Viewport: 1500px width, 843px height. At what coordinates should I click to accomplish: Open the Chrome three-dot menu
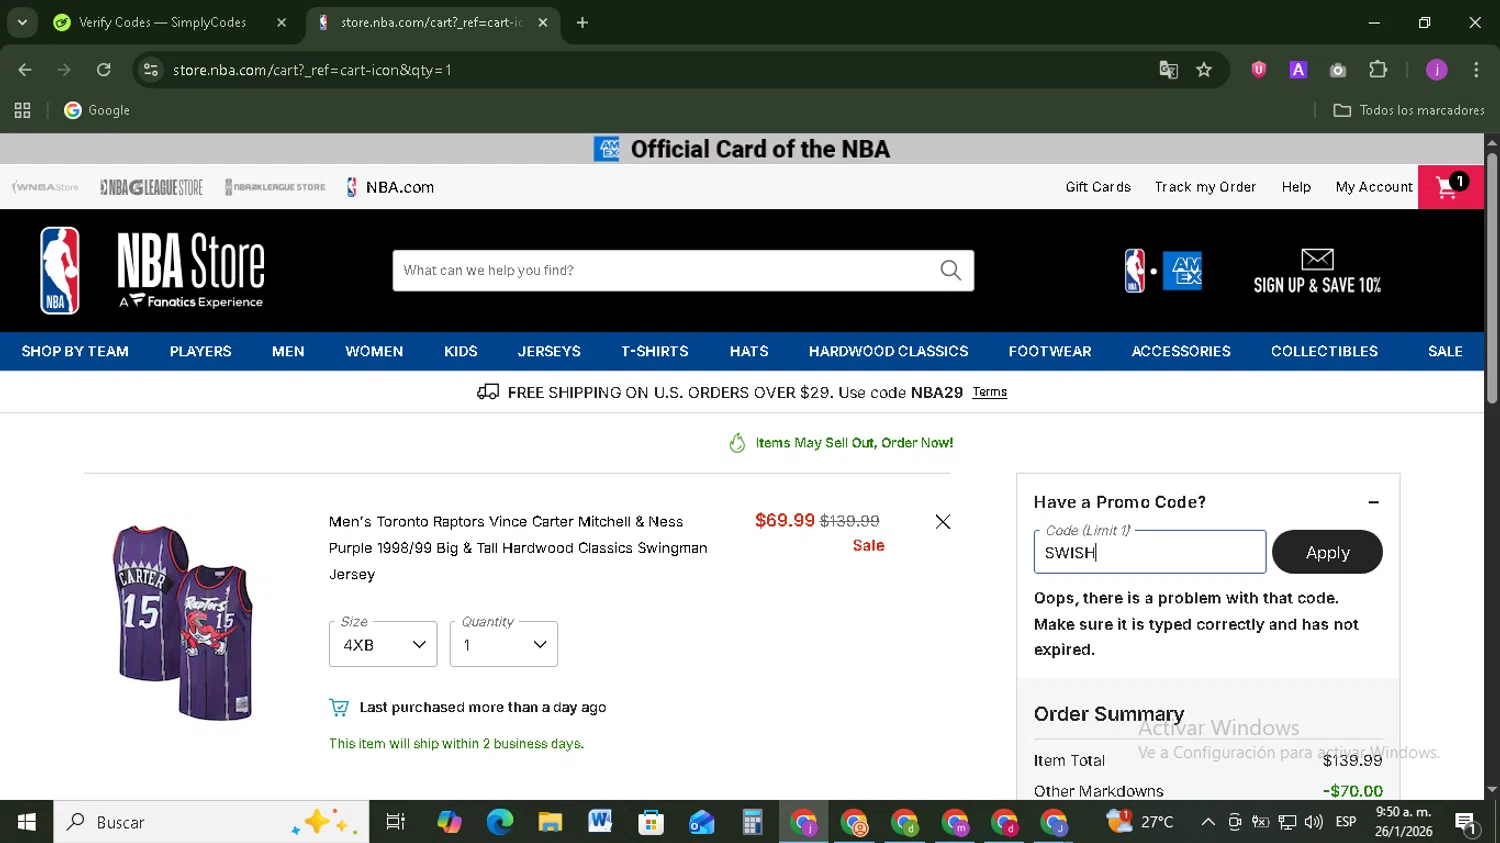tap(1476, 70)
